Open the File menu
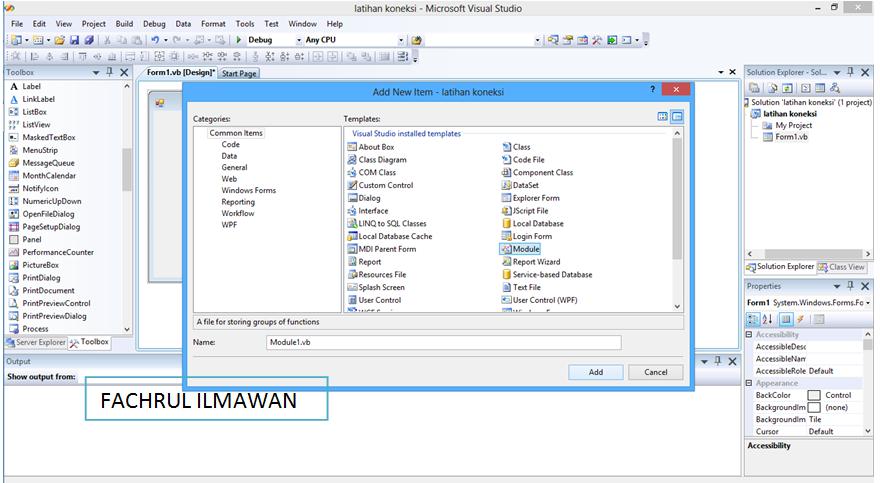Image resolution: width=880 pixels, height=483 pixels. click(17, 24)
